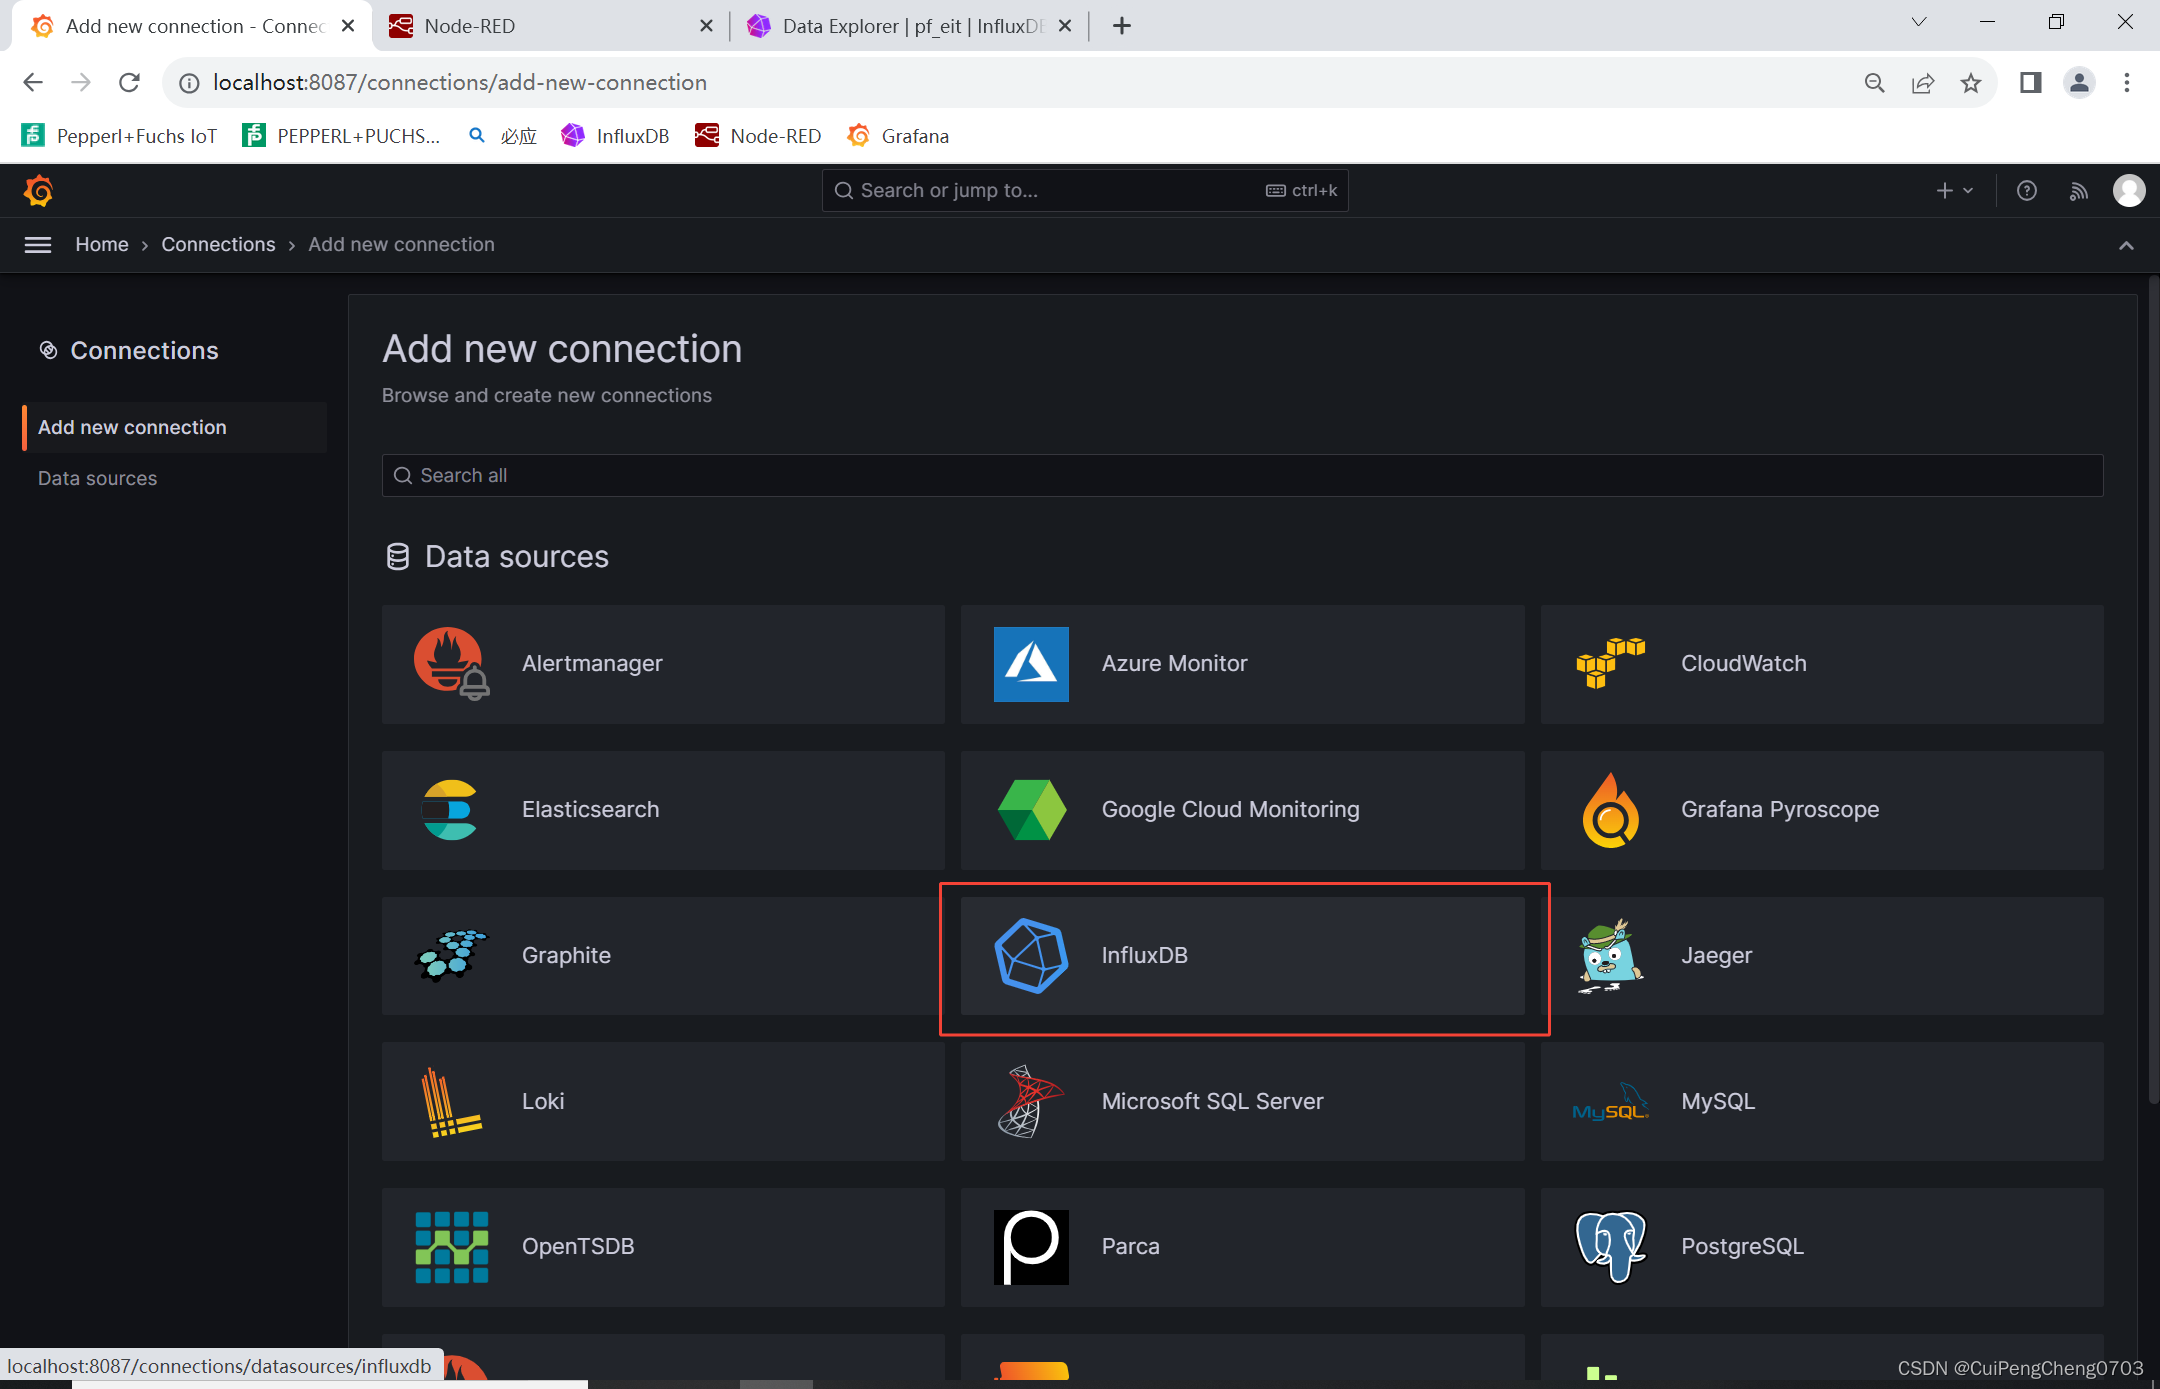The width and height of the screenshot is (2160, 1389).
Task: Click the CloudWatch logo icon
Action: coord(1611,664)
